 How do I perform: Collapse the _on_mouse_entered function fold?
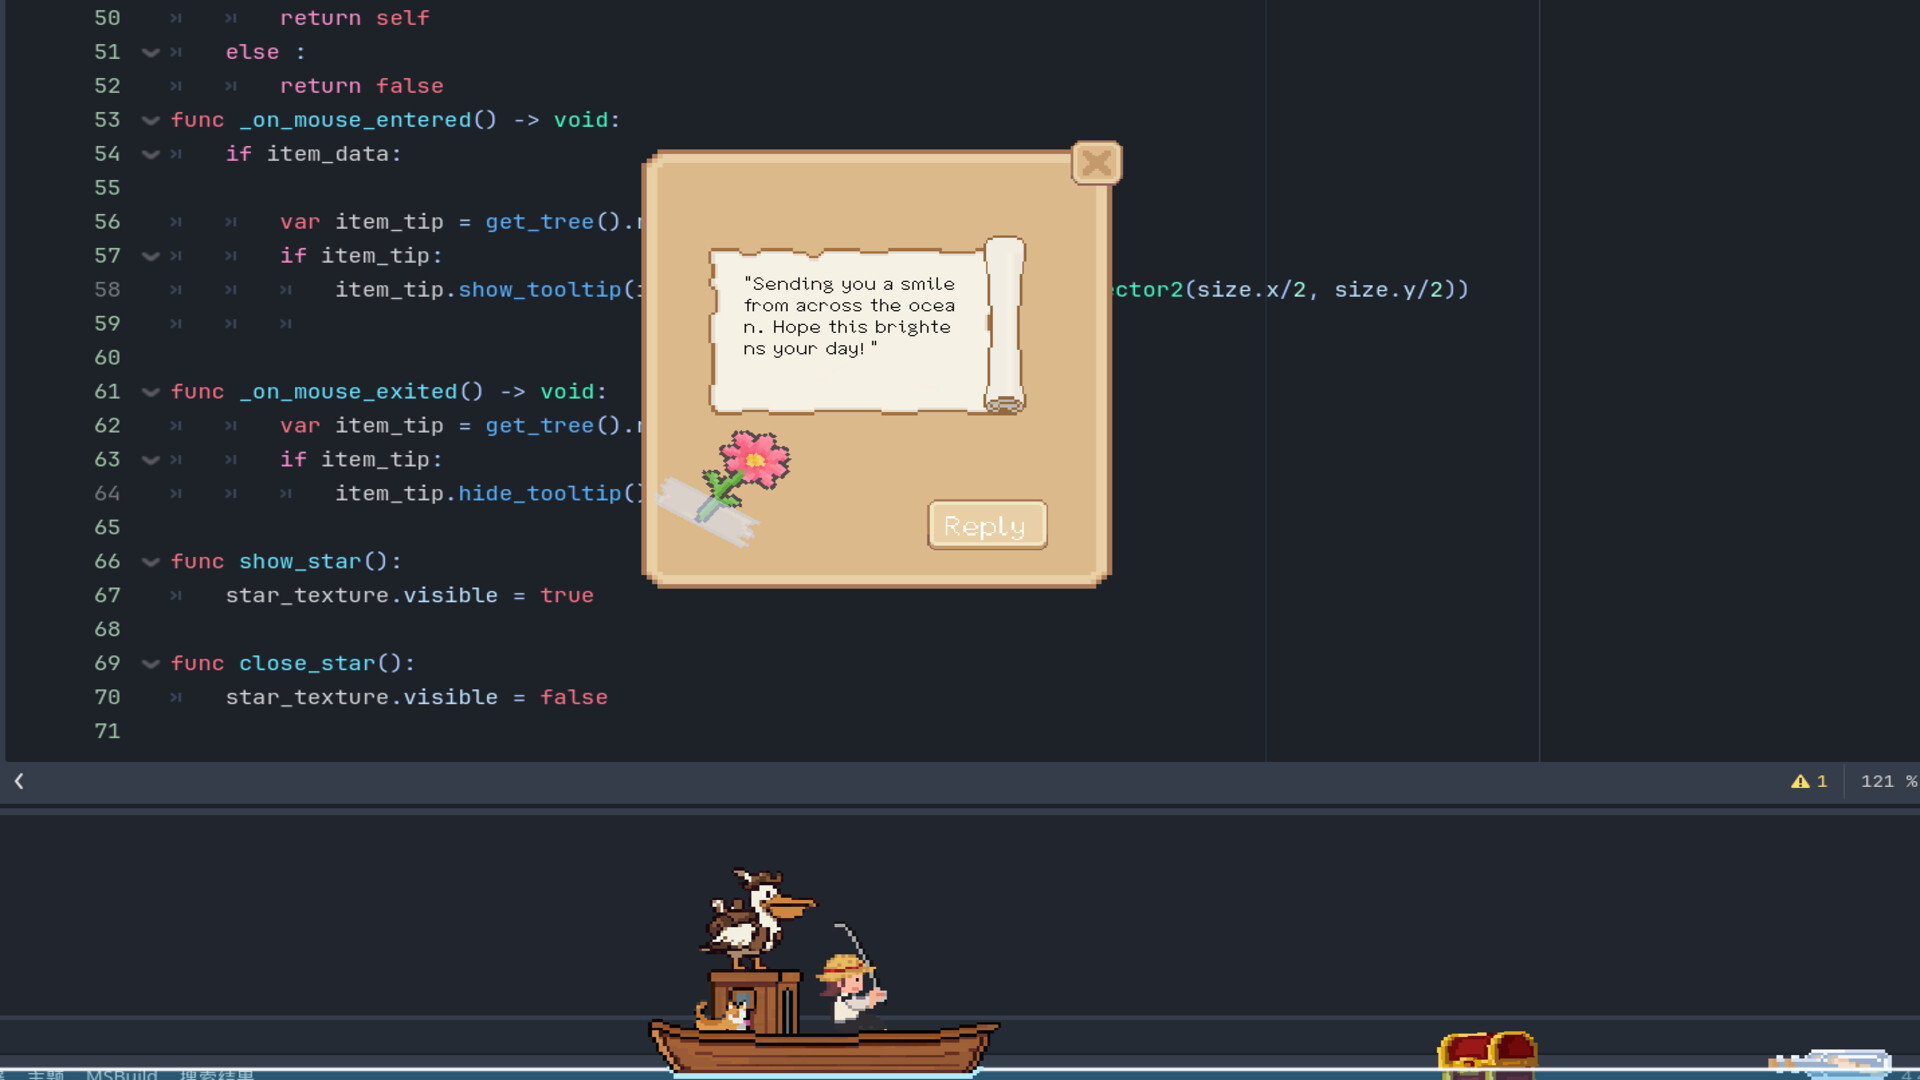point(150,120)
